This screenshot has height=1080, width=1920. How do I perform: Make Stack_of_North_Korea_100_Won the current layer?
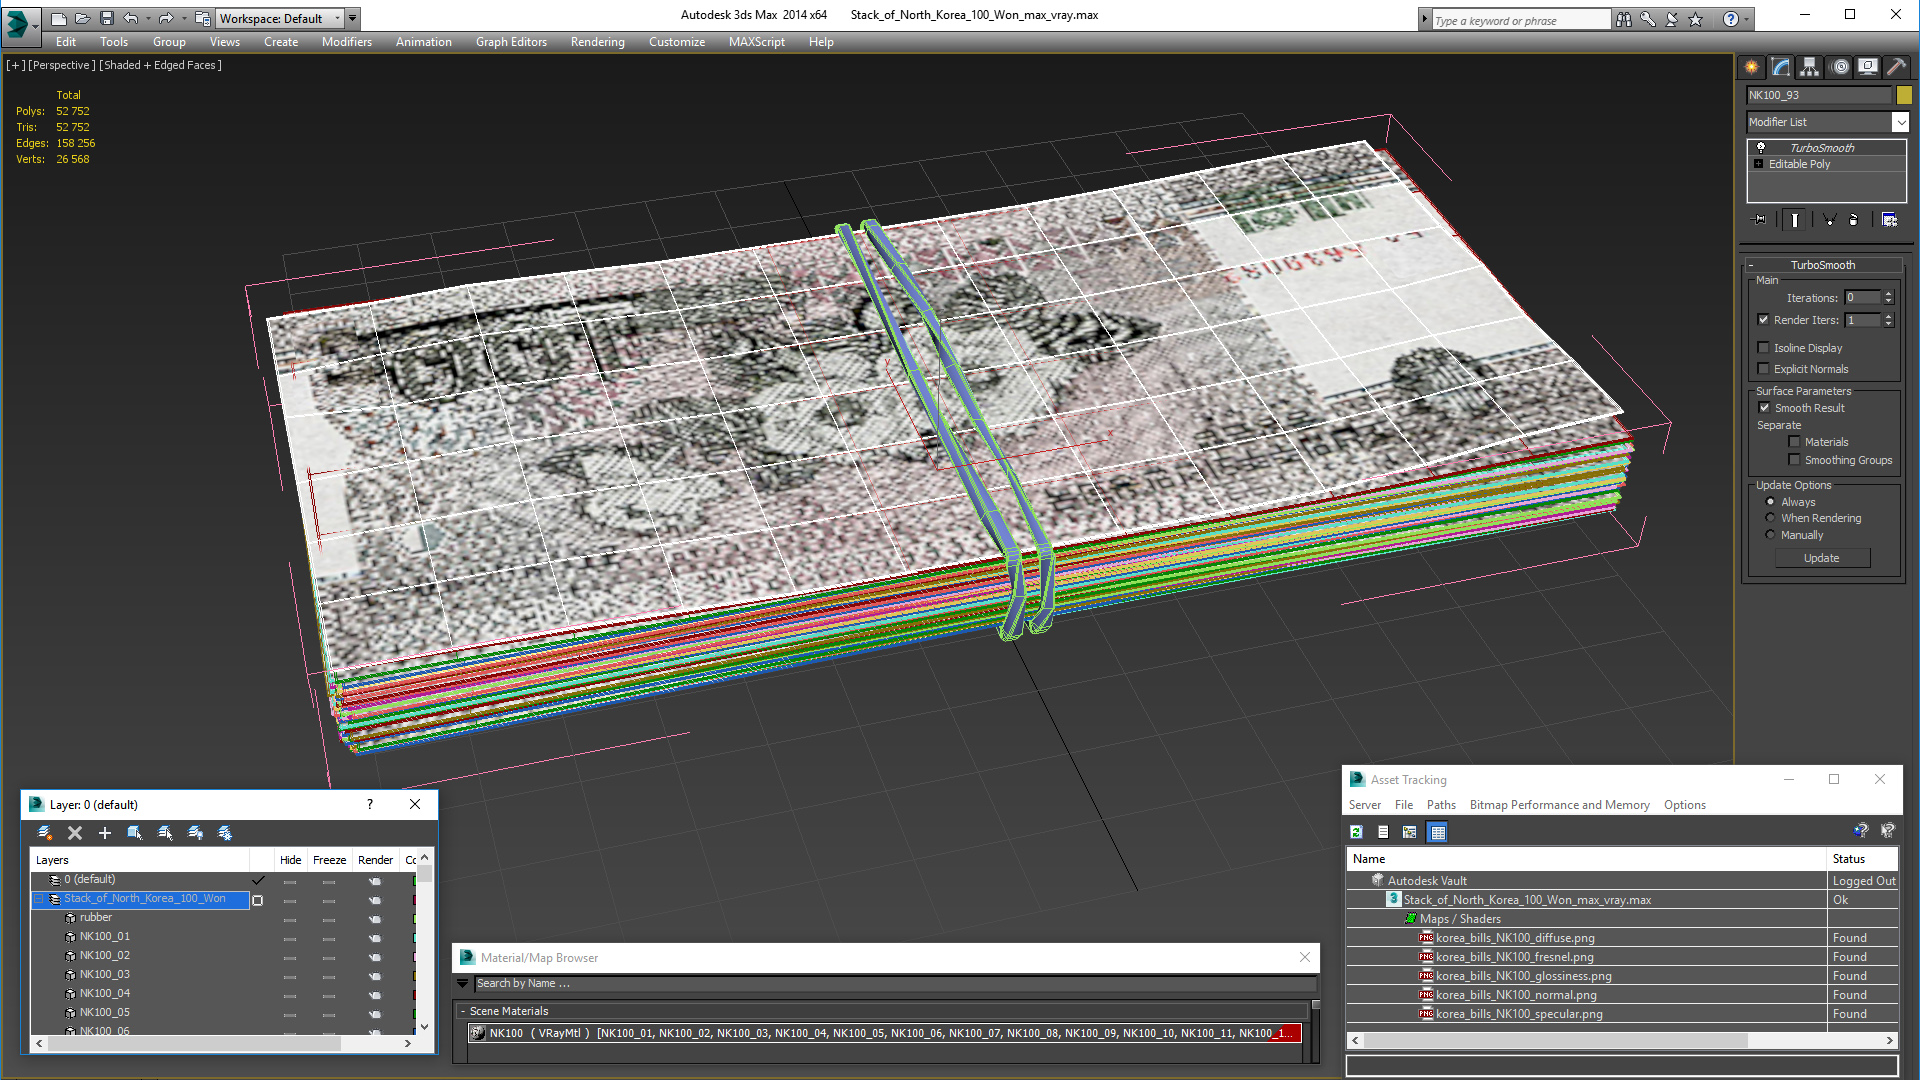tap(259, 899)
